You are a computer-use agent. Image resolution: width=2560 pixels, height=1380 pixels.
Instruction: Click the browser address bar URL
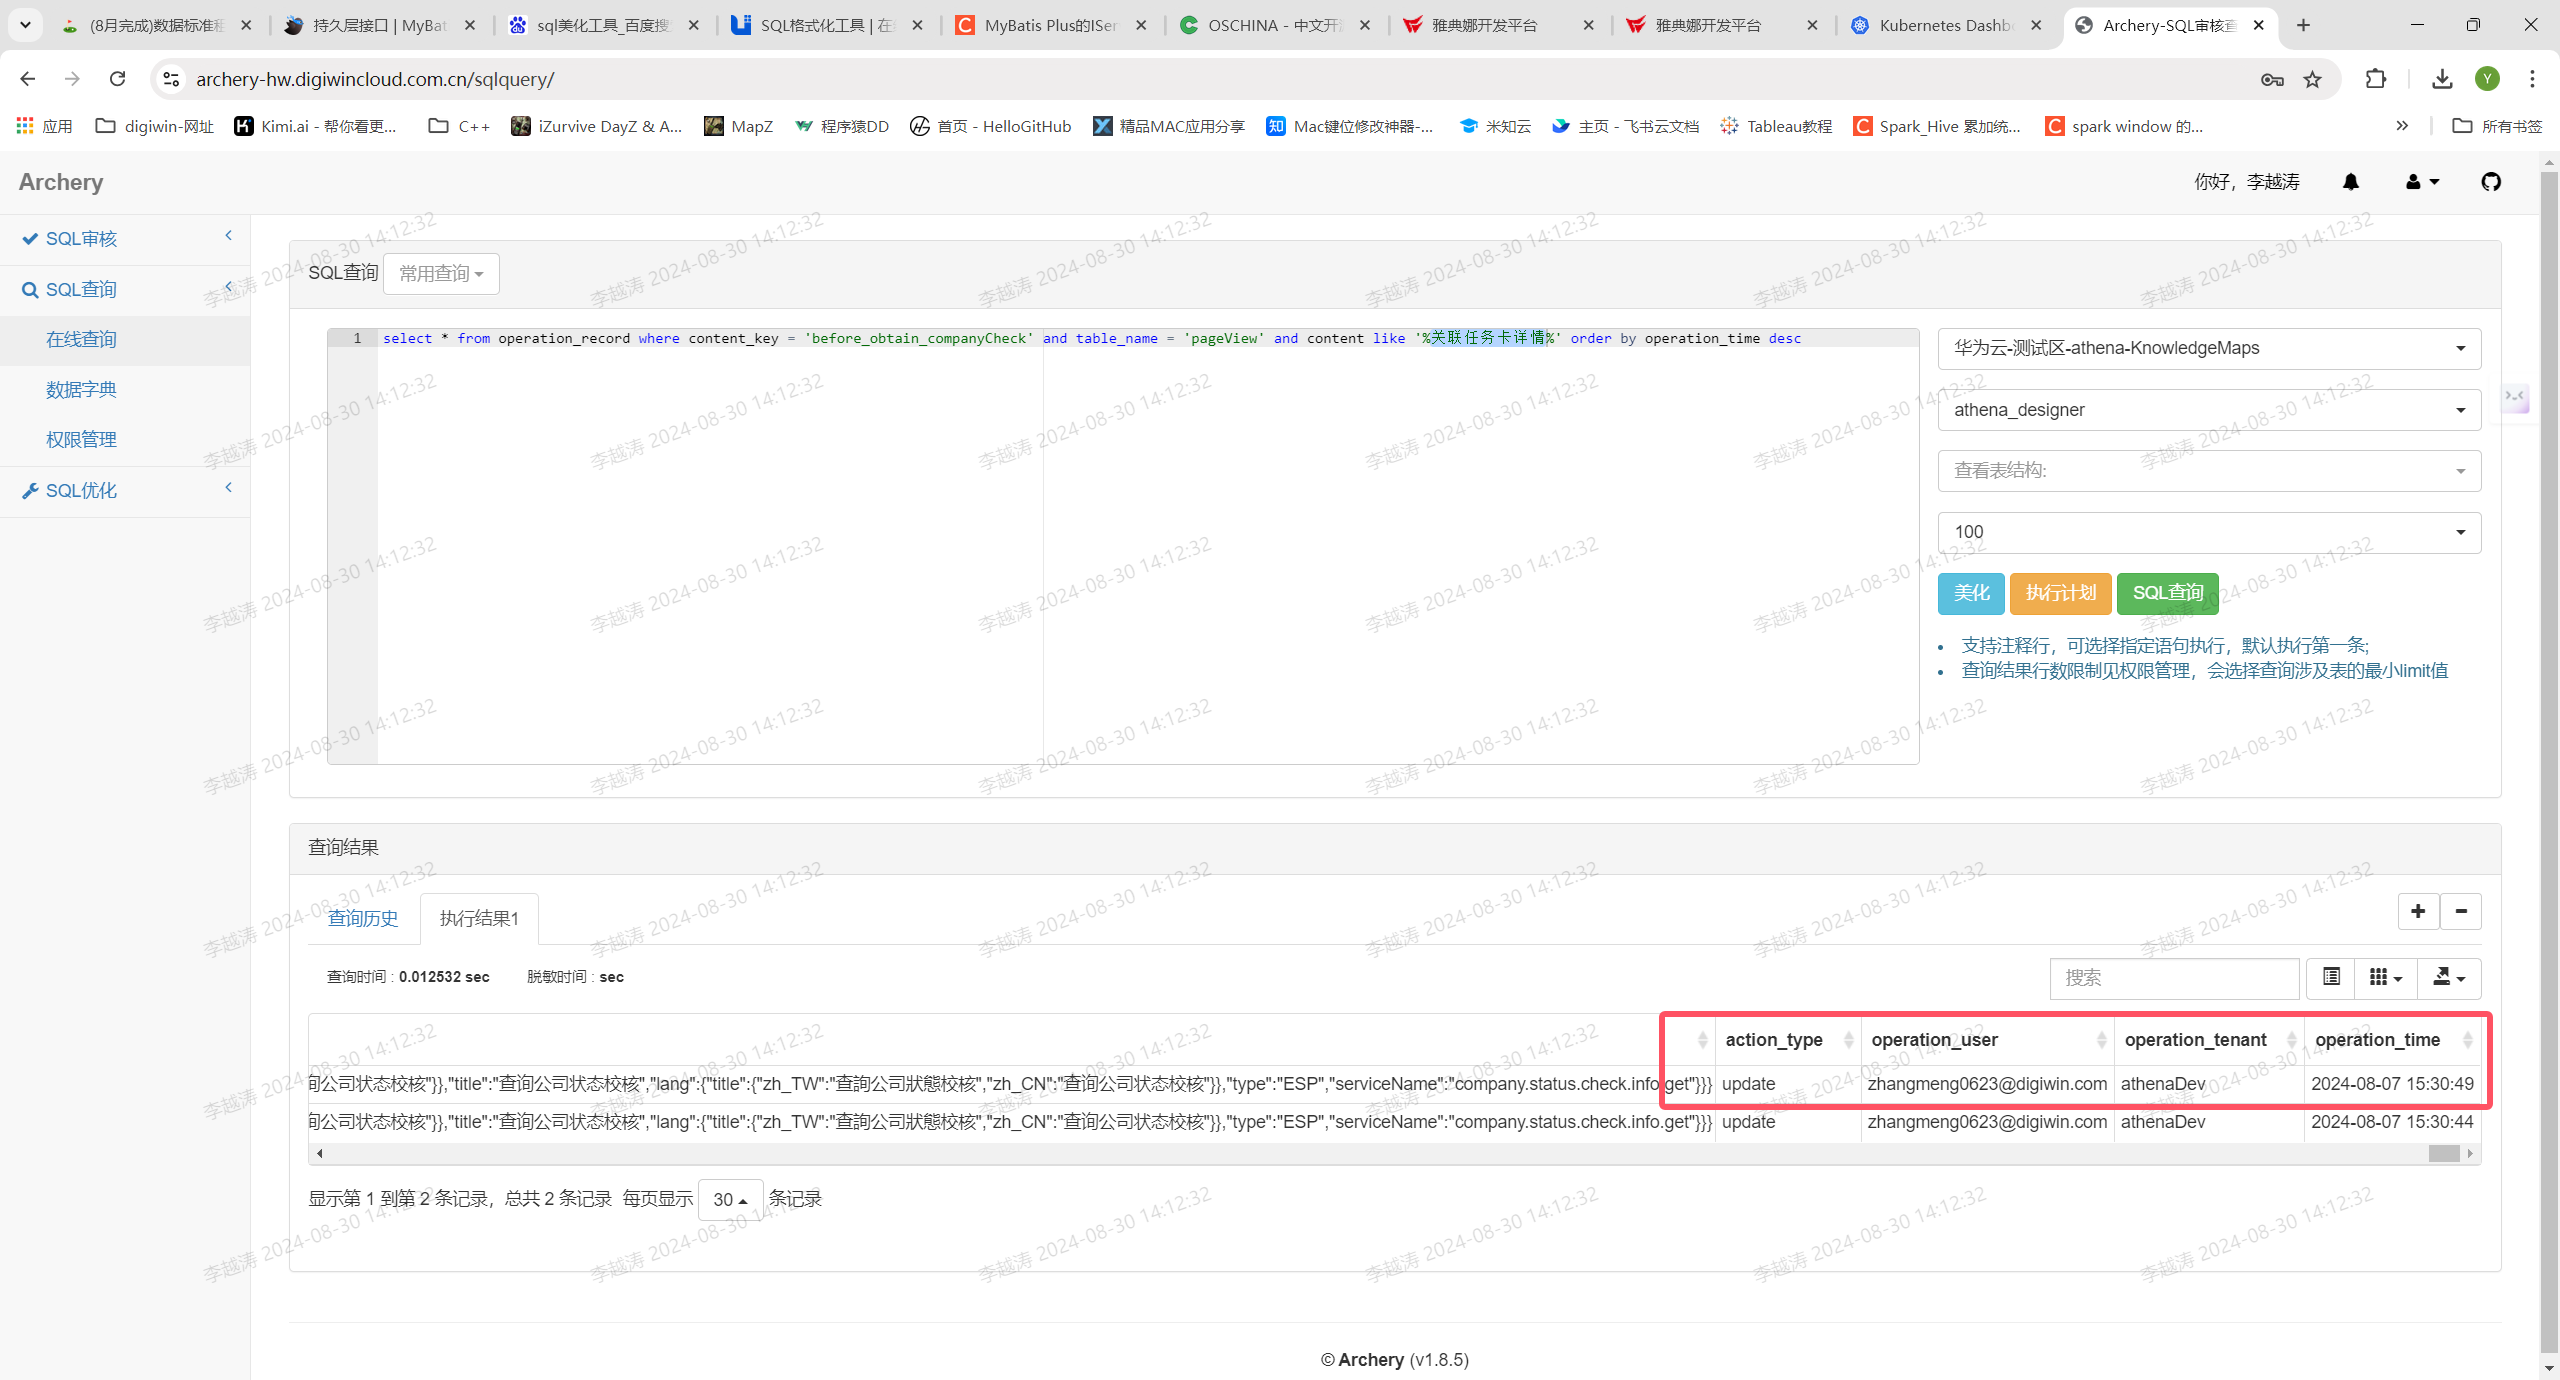tap(375, 79)
